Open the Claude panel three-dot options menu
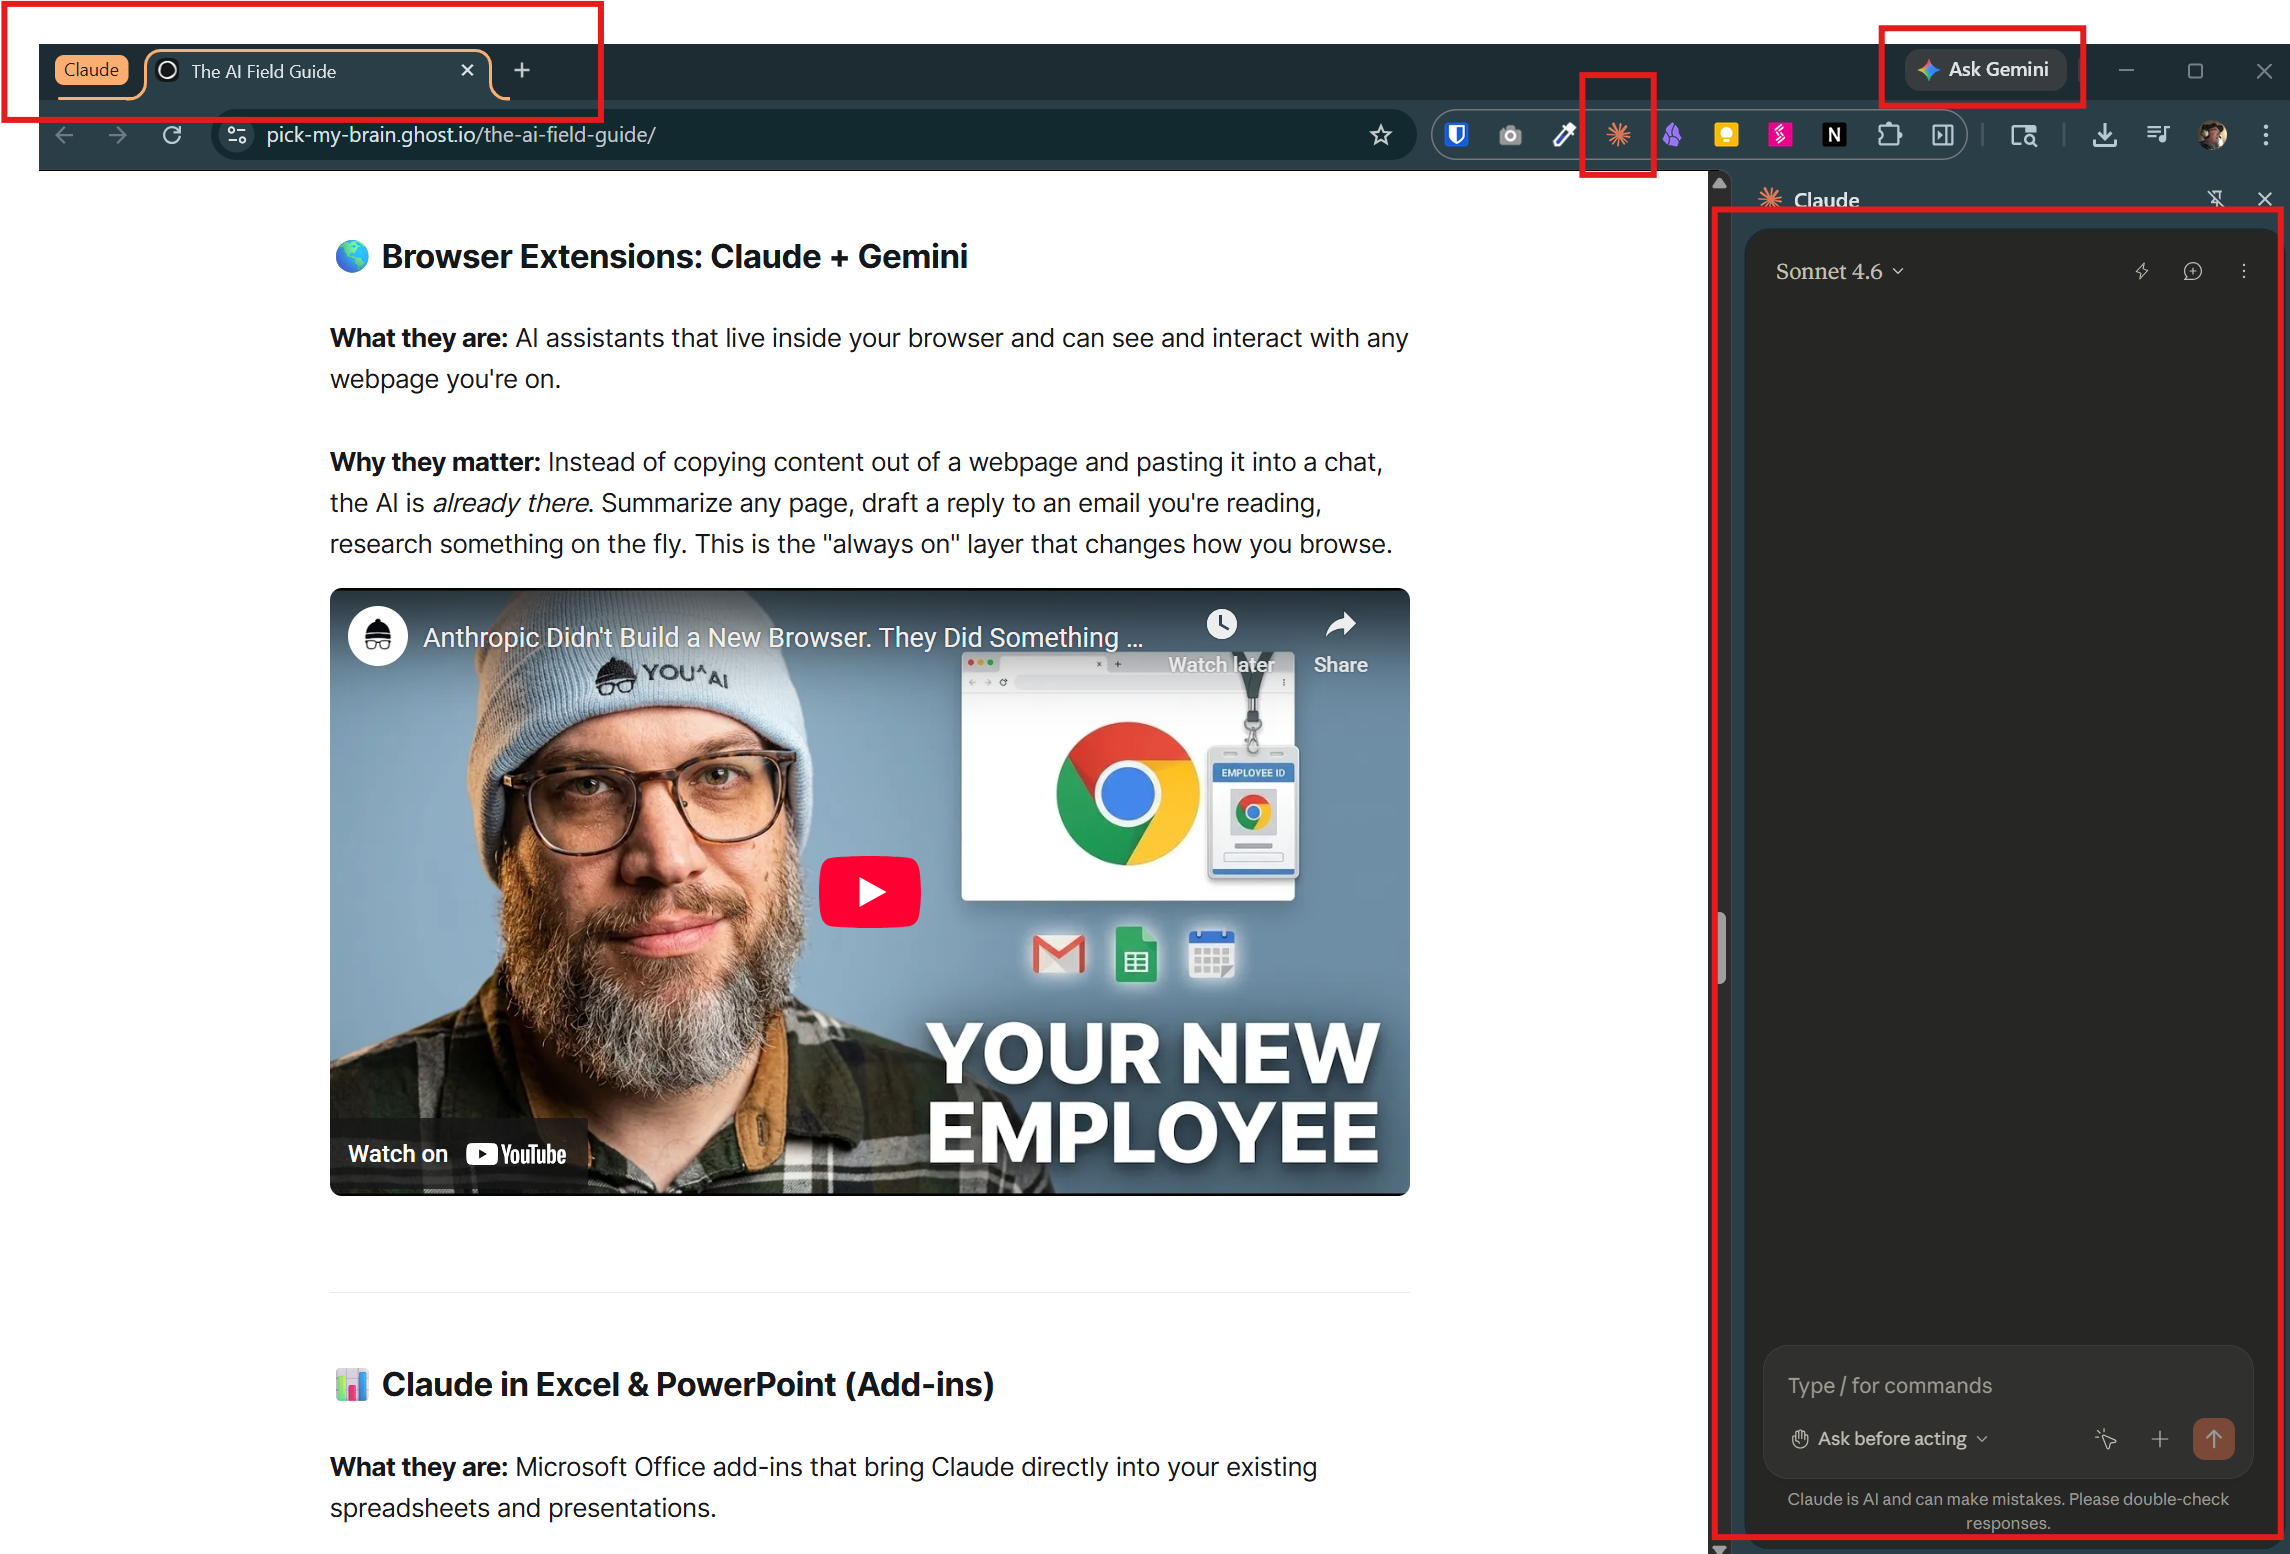 2243,271
